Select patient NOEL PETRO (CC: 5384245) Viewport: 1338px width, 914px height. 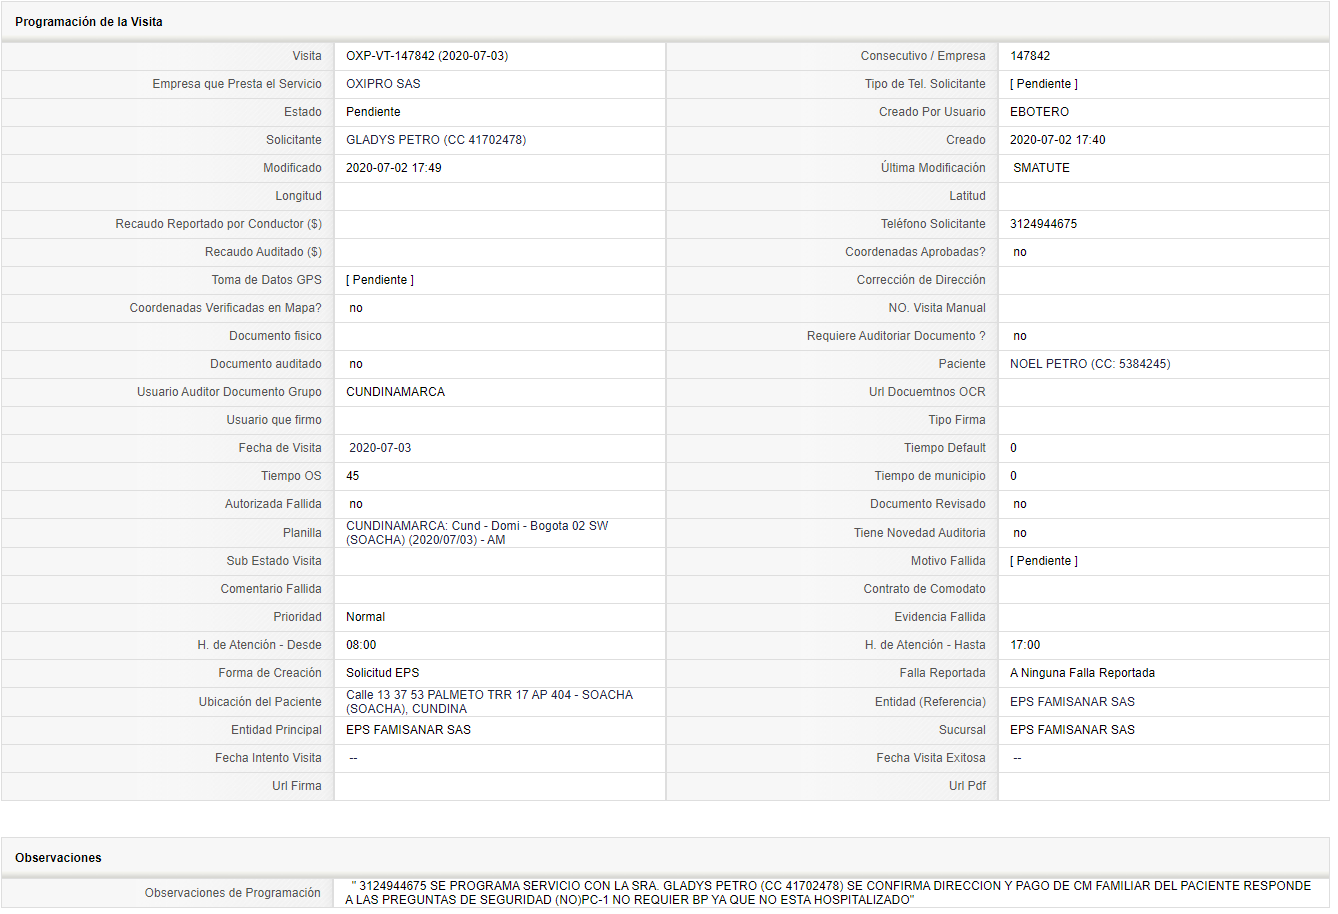[x=1090, y=364]
